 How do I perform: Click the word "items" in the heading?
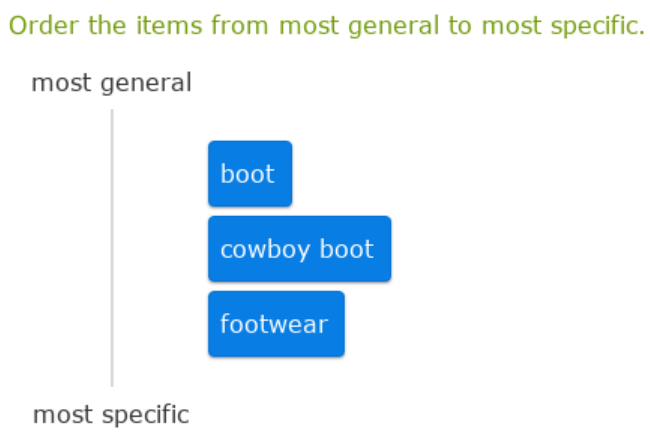pos(168,26)
